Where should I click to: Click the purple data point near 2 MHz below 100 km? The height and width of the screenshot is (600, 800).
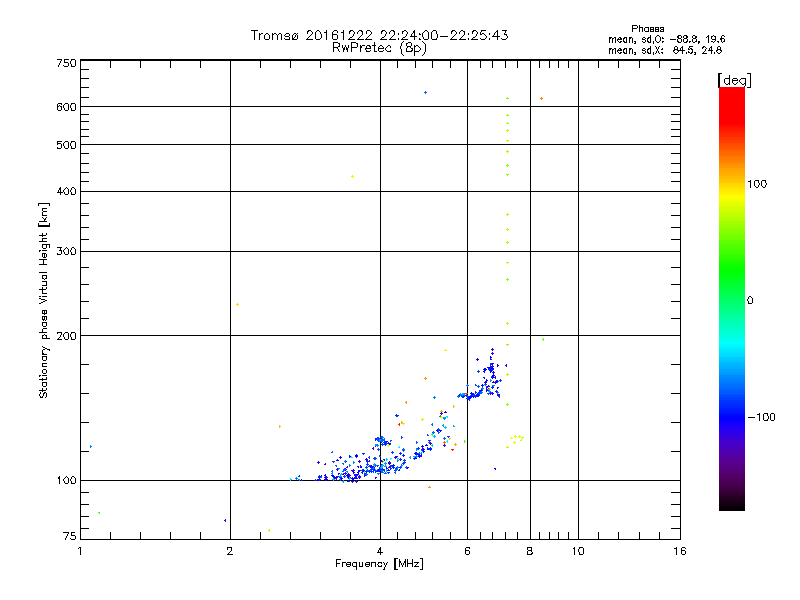coord(225,520)
